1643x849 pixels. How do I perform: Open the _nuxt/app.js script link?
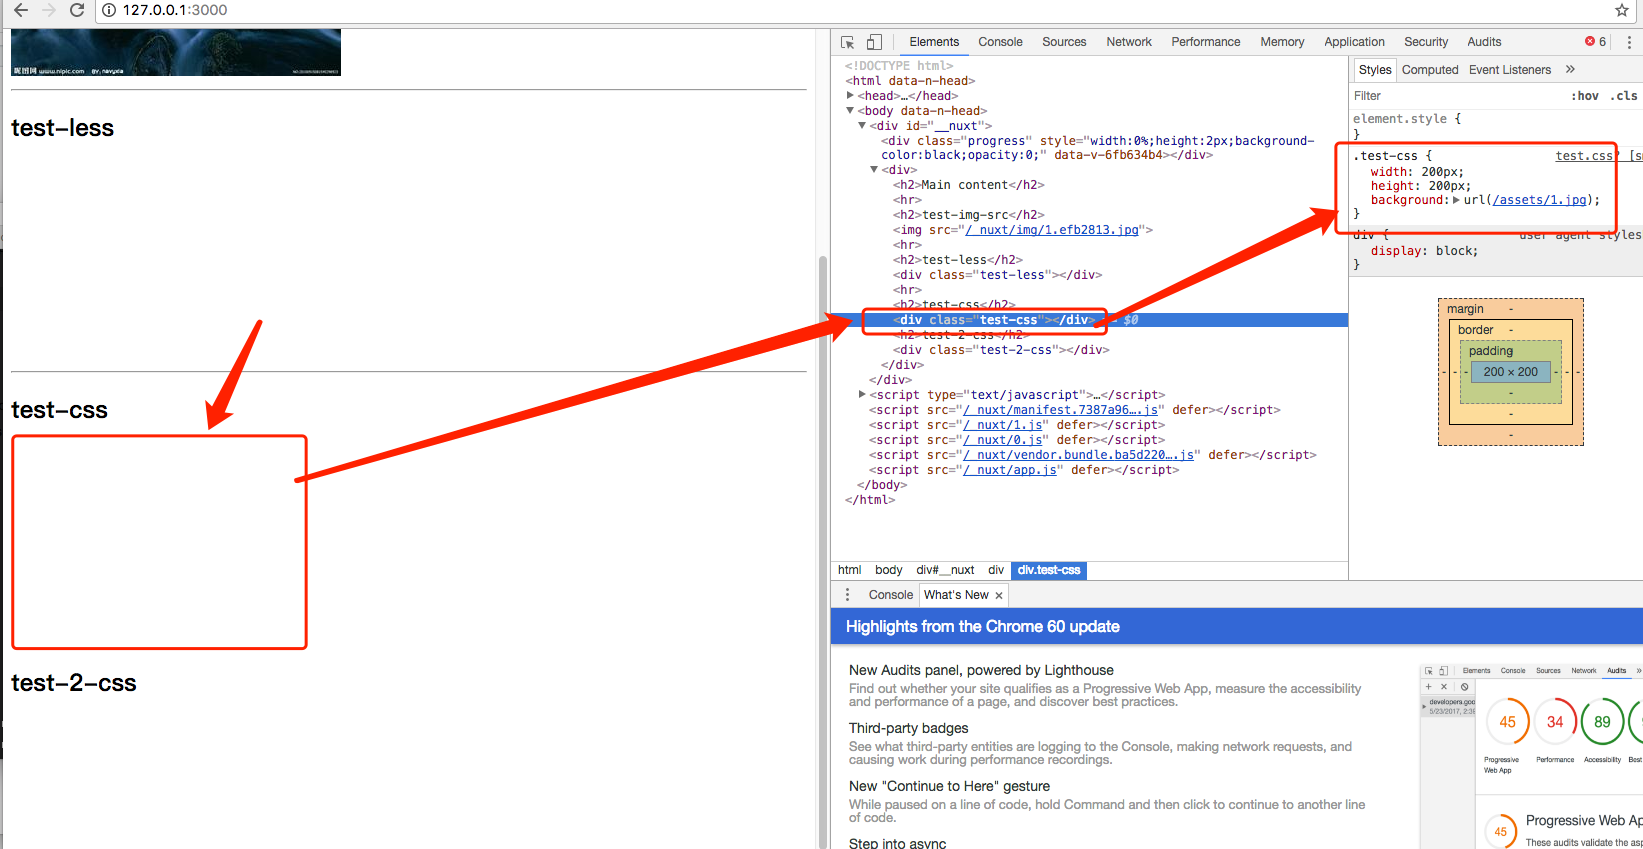pyautogui.click(x=1010, y=470)
